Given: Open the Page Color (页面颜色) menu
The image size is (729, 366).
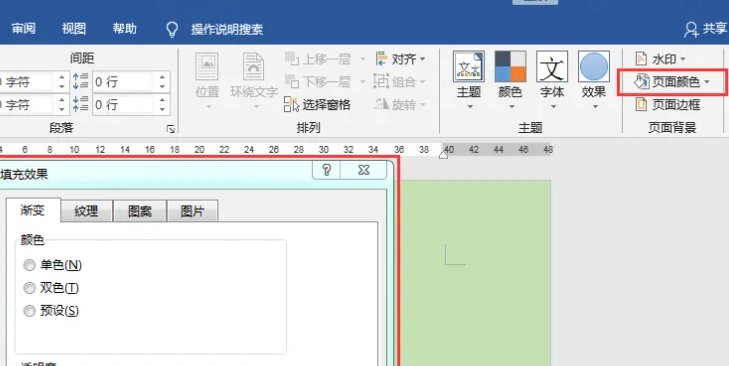Looking at the screenshot, I should [672, 82].
